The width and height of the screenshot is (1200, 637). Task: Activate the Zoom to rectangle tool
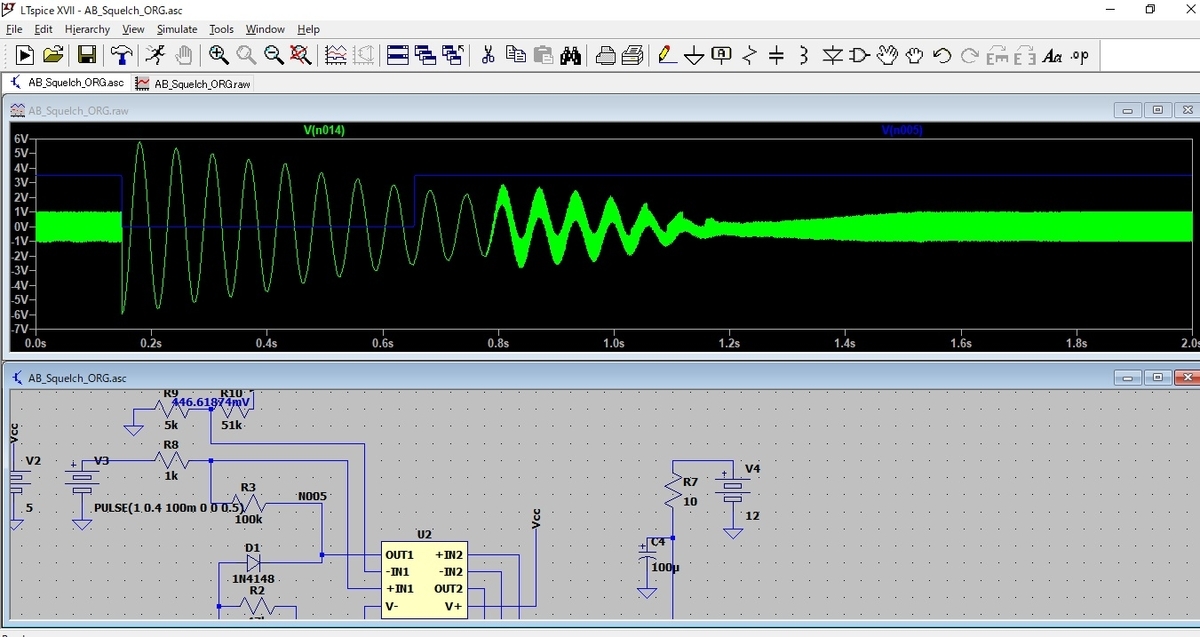pos(218,56)
